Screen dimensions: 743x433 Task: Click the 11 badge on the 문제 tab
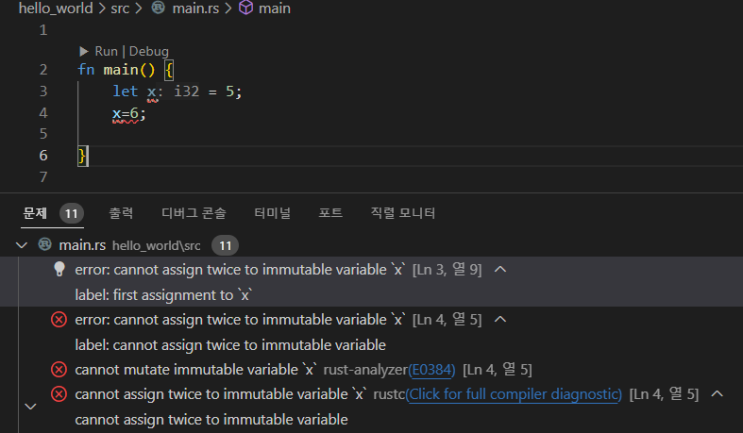[x=72, y=214]
